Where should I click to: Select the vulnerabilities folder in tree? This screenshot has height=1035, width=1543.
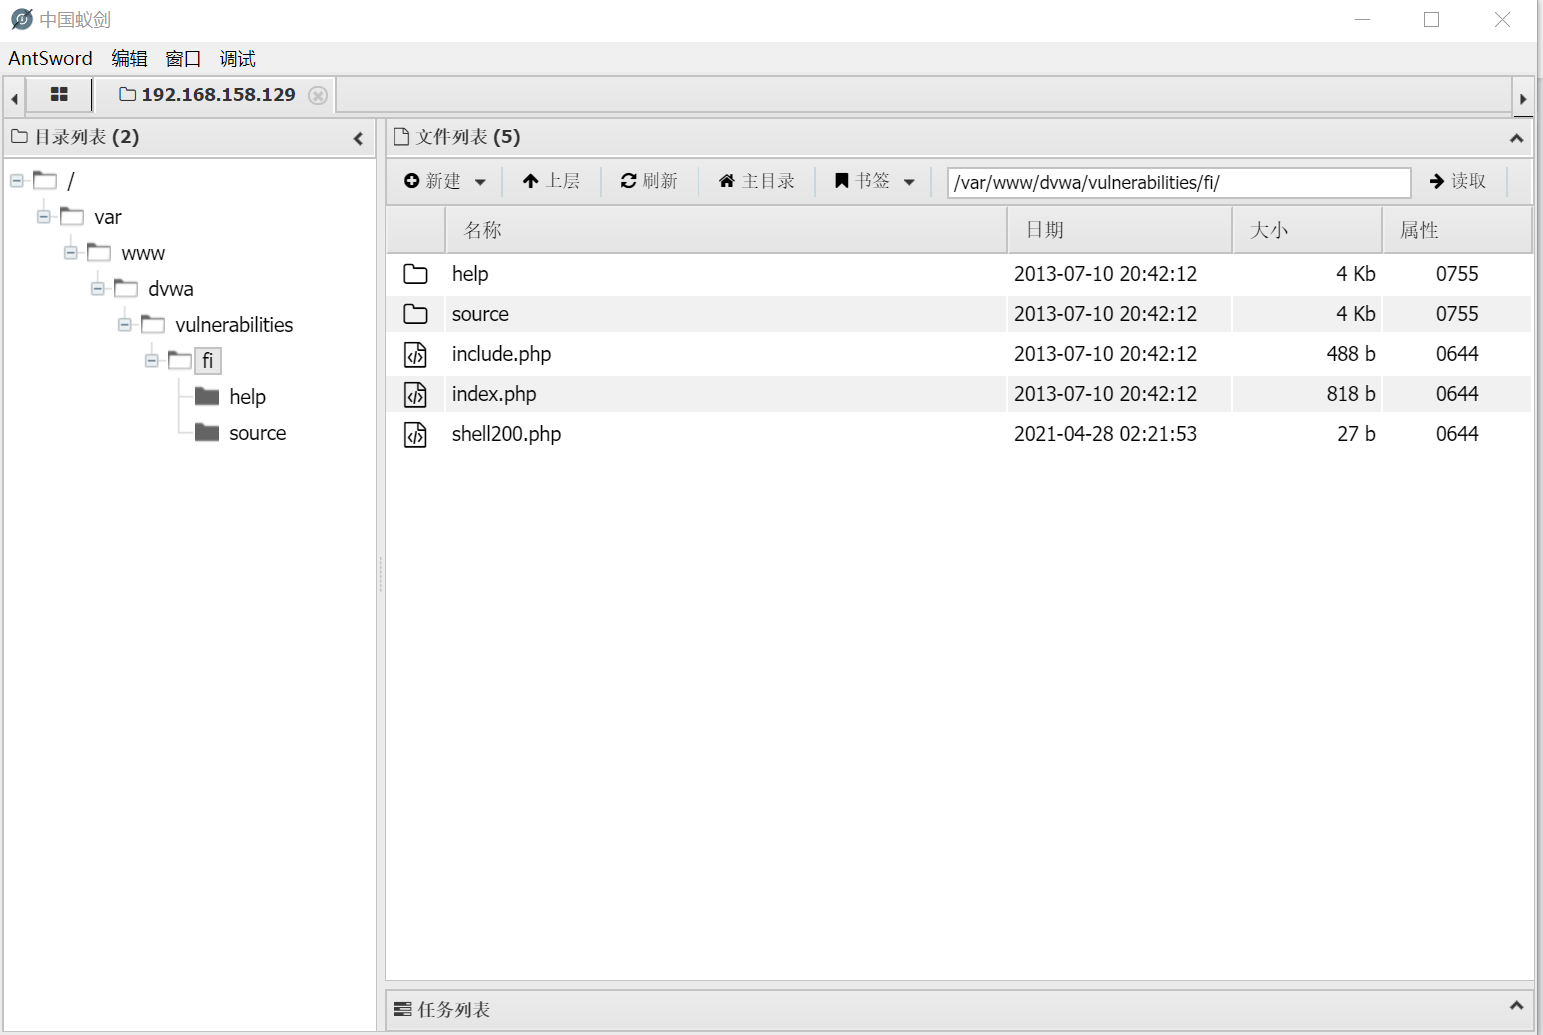click(x=234, y=325)
